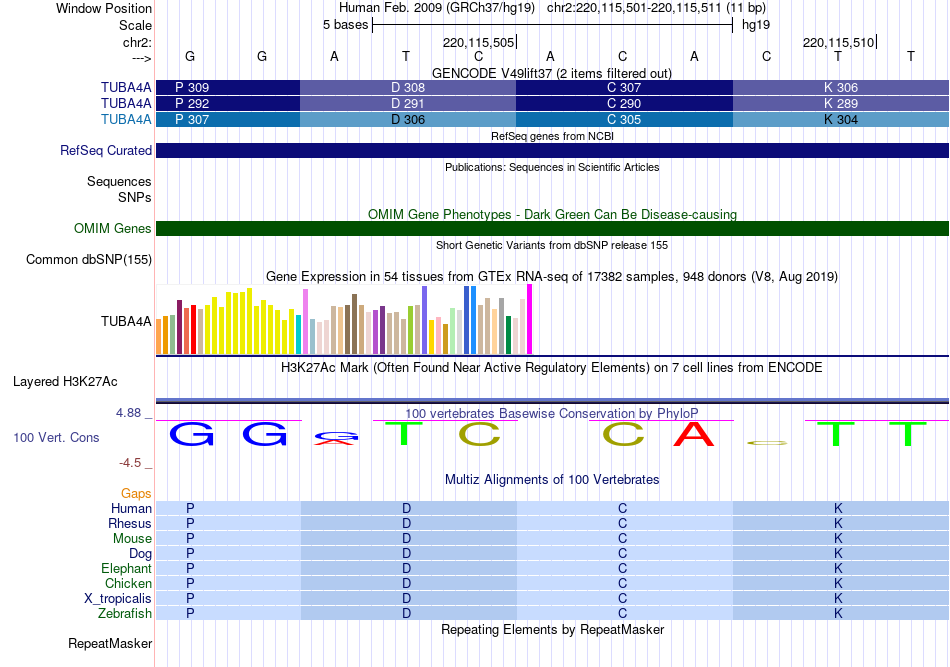Select the D 308 codon block
950x667 pixels.
pos(408,87)
